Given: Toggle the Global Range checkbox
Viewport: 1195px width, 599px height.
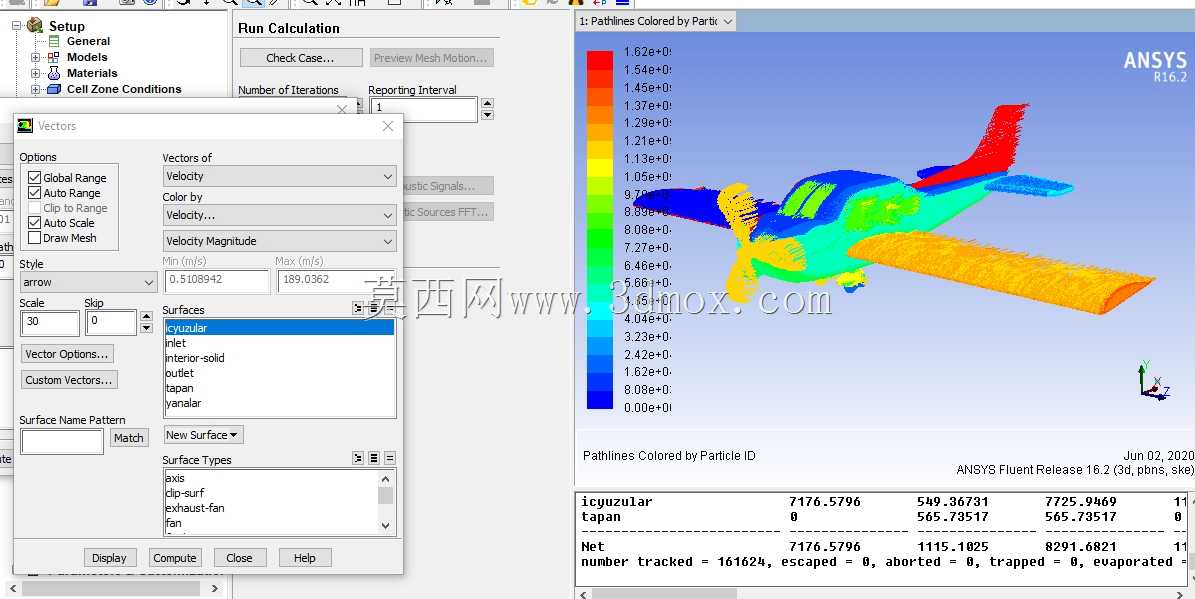Looking at the screenshot, I should click(x=34, y=178).
